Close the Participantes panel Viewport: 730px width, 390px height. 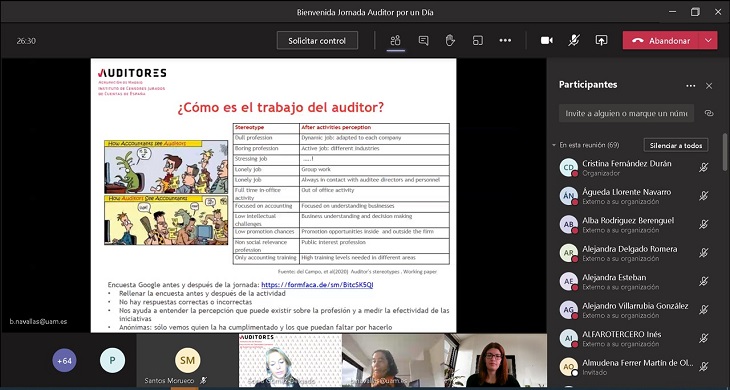pos(709,86)
